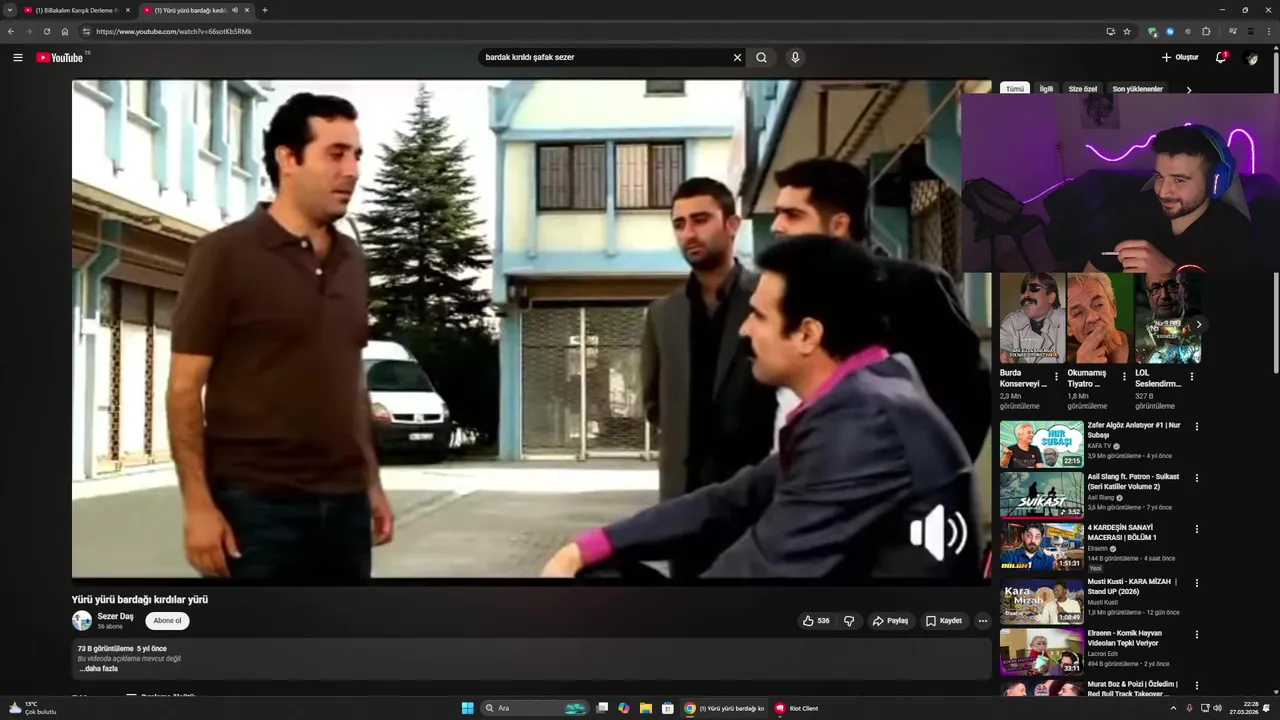
Task: Select the İlgili filter chip
Action: coord(1046,89)
